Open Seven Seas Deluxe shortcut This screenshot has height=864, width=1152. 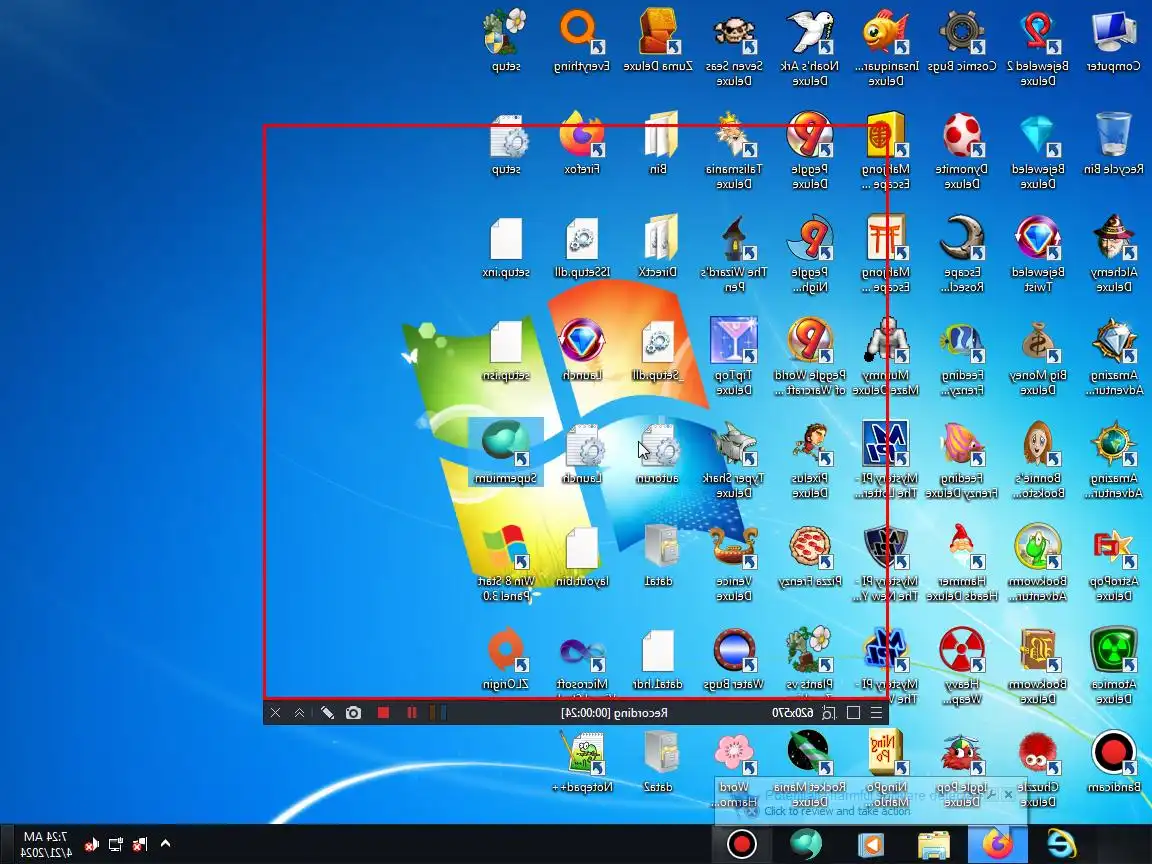[734, 49]
